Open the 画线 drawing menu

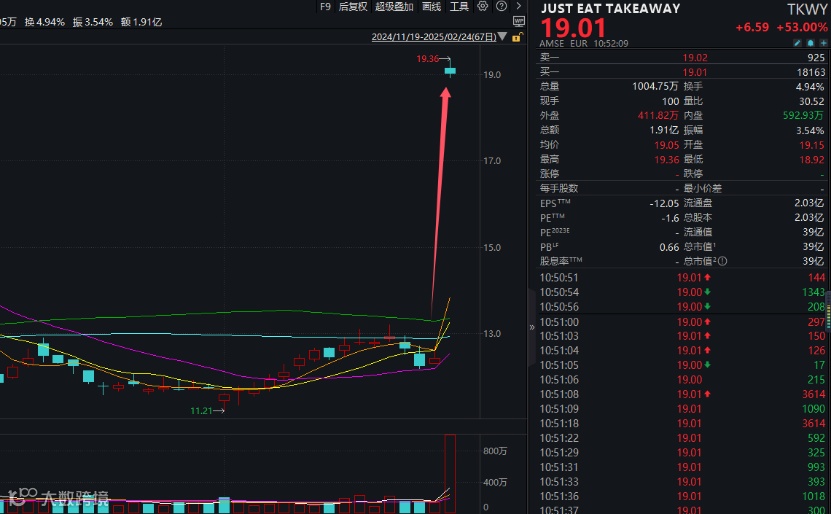tap(431, 6)
